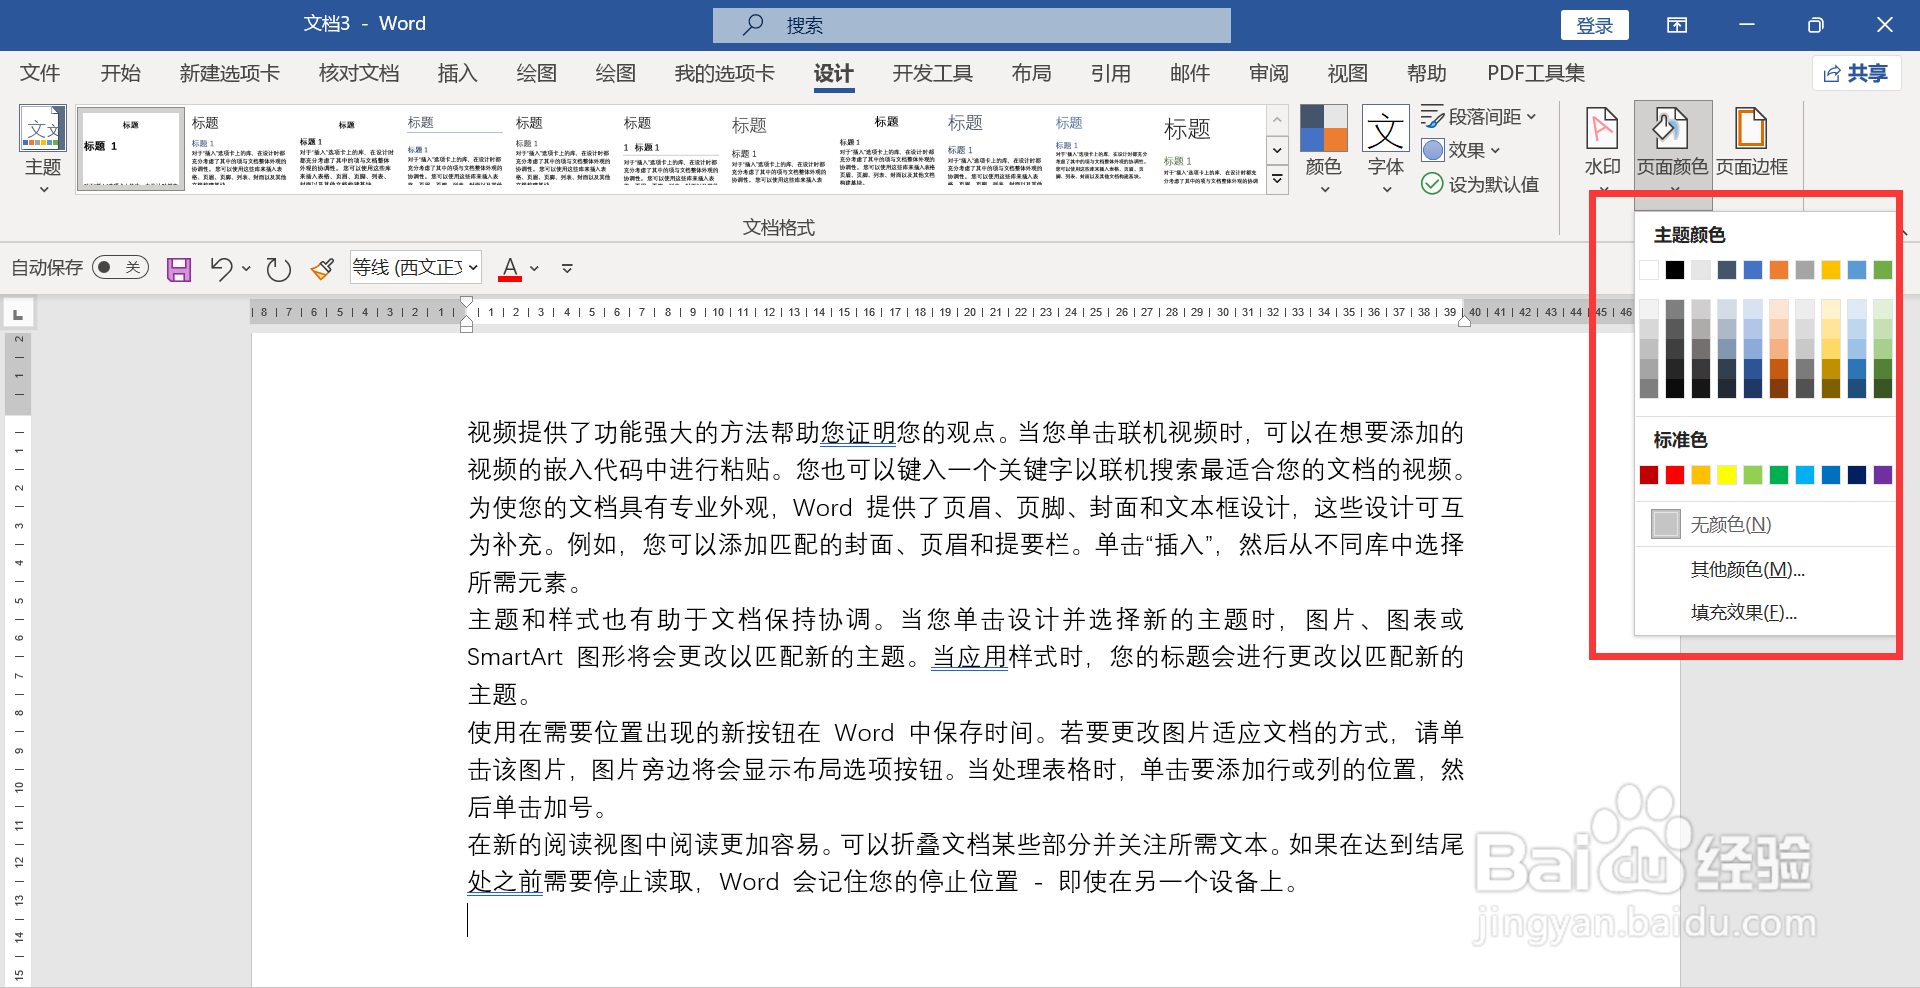Switch to the Home (开始) tab

[x=121, y=73]
